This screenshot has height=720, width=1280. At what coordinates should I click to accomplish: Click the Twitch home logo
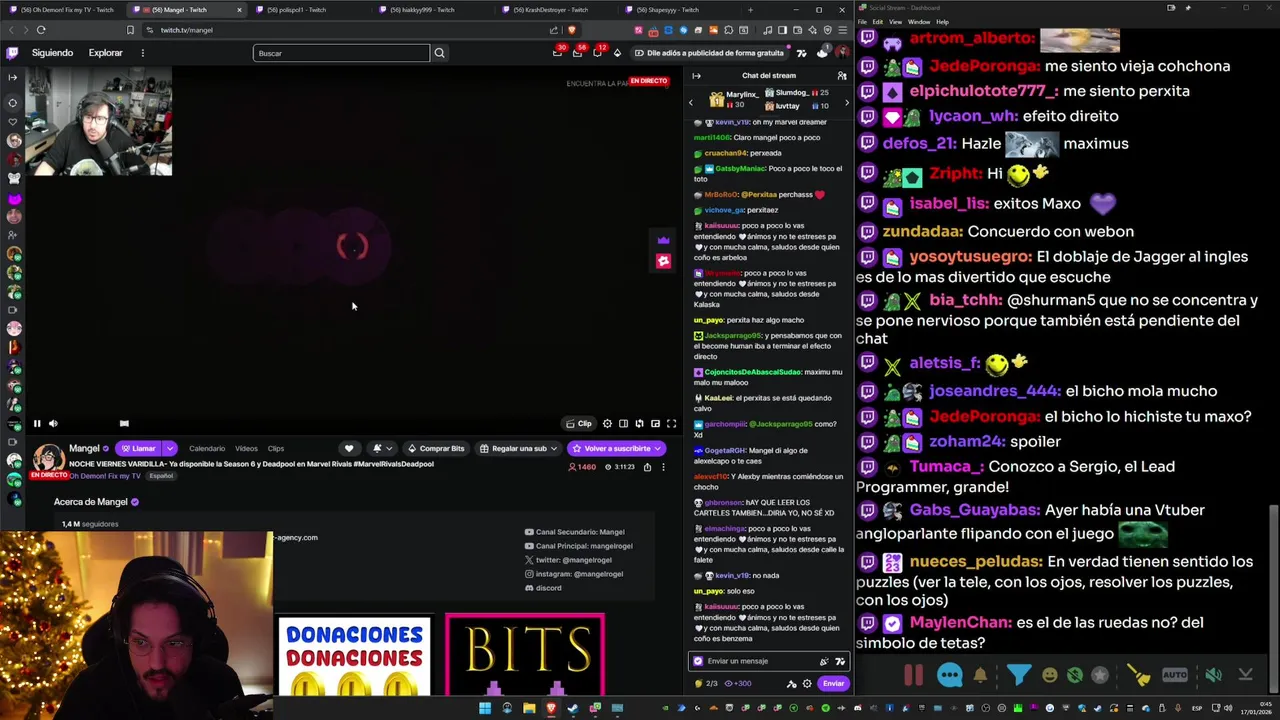pos(12,53)
